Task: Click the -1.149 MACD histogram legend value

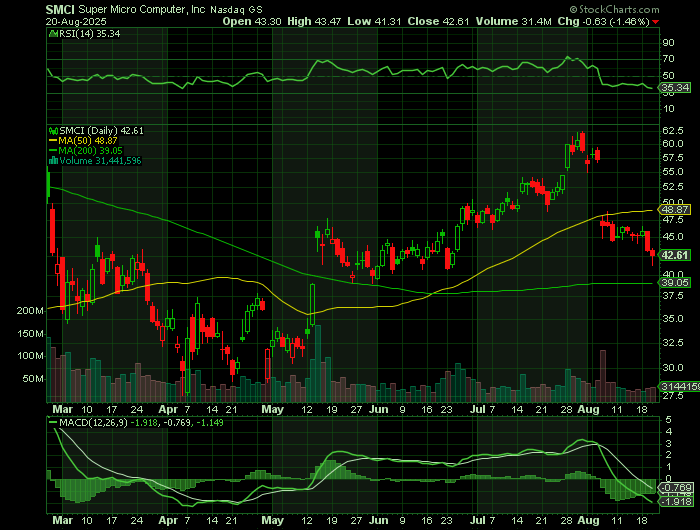Action: pos(209,422)
